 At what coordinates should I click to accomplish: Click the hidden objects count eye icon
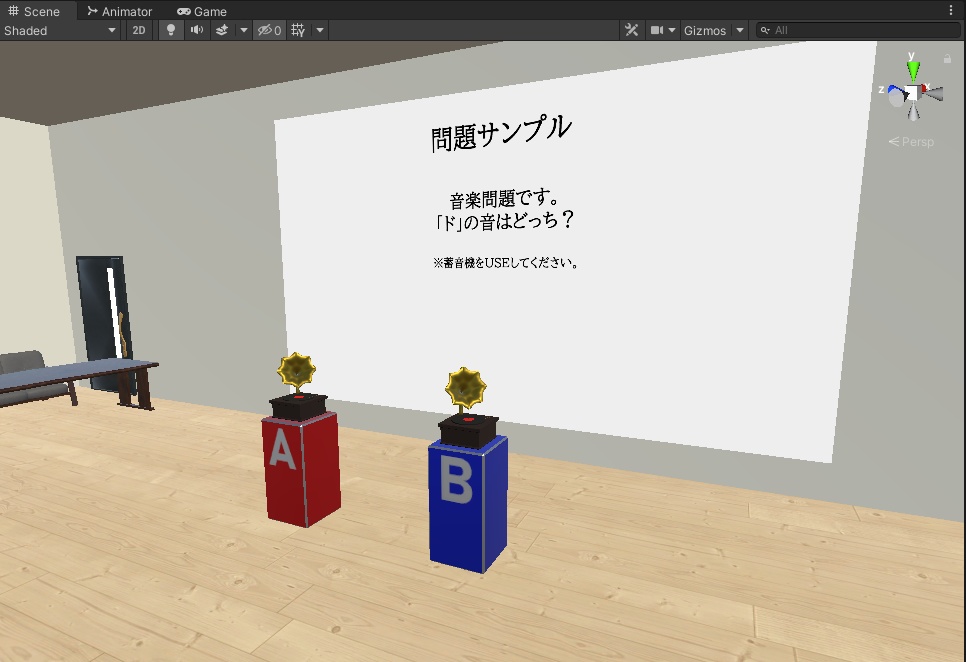[x=266, y=30]
